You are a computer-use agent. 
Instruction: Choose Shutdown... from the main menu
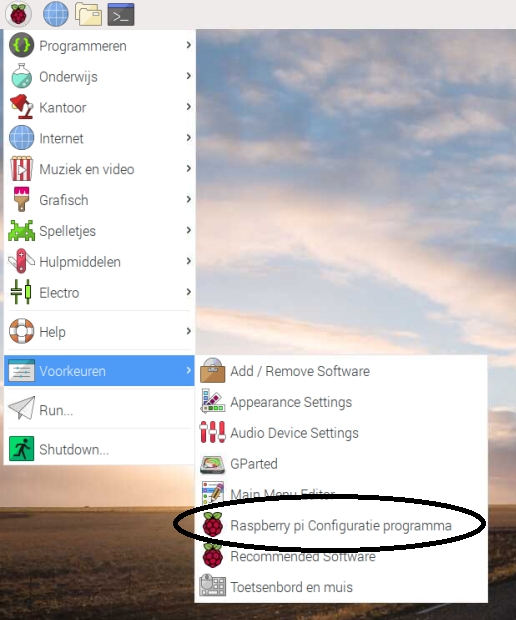[x=99, y=449]
